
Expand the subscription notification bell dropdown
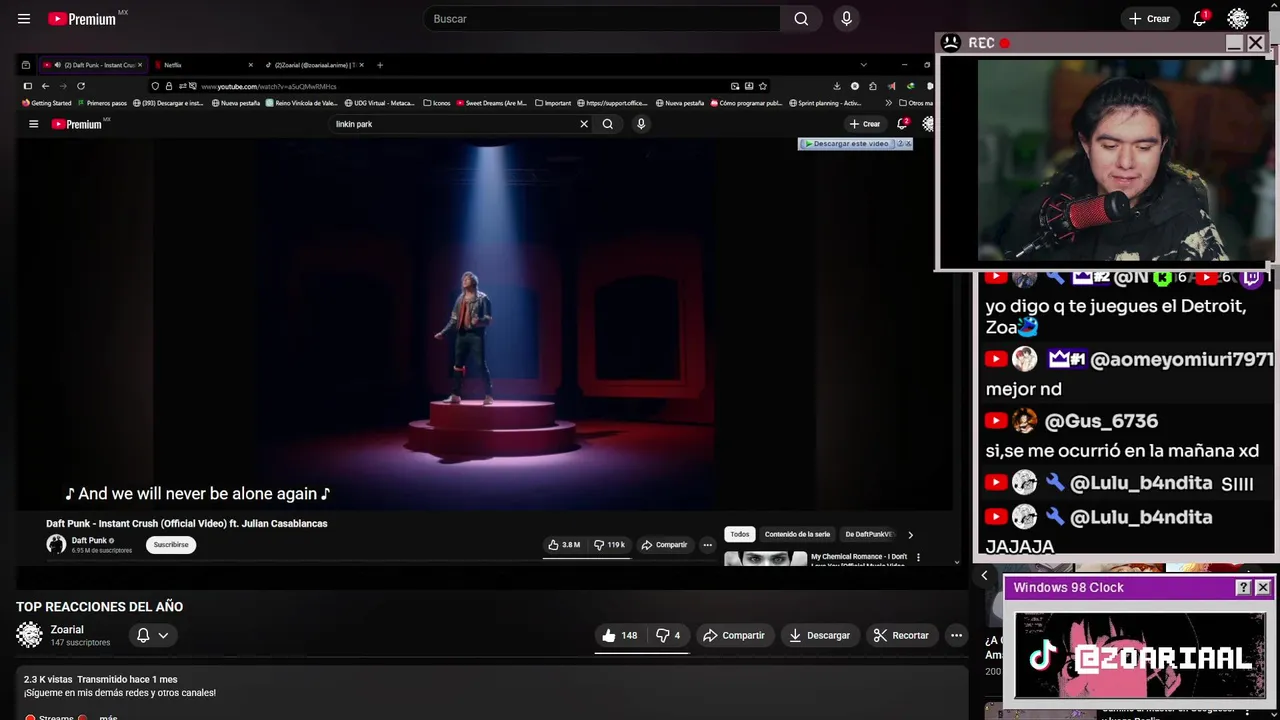coord(152,635)
